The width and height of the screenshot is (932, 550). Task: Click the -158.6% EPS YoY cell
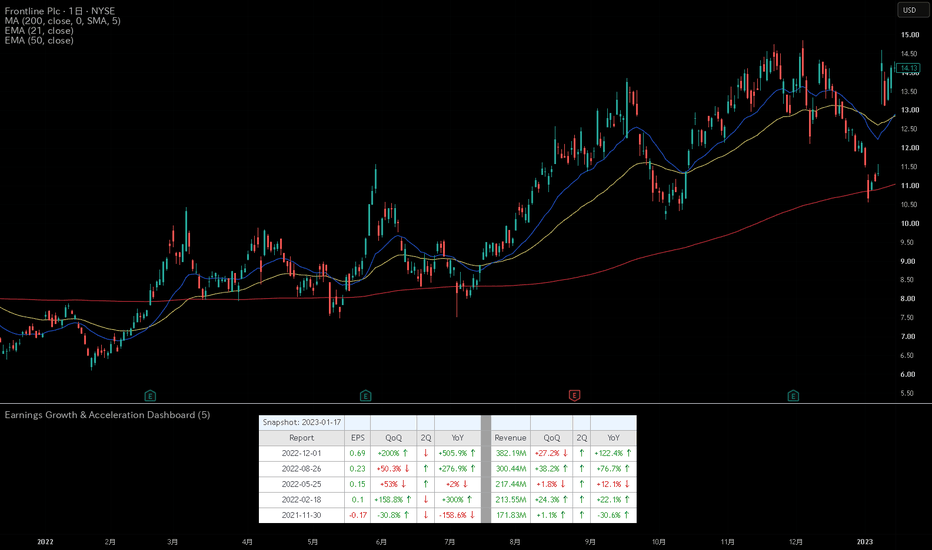click(457, 515)
